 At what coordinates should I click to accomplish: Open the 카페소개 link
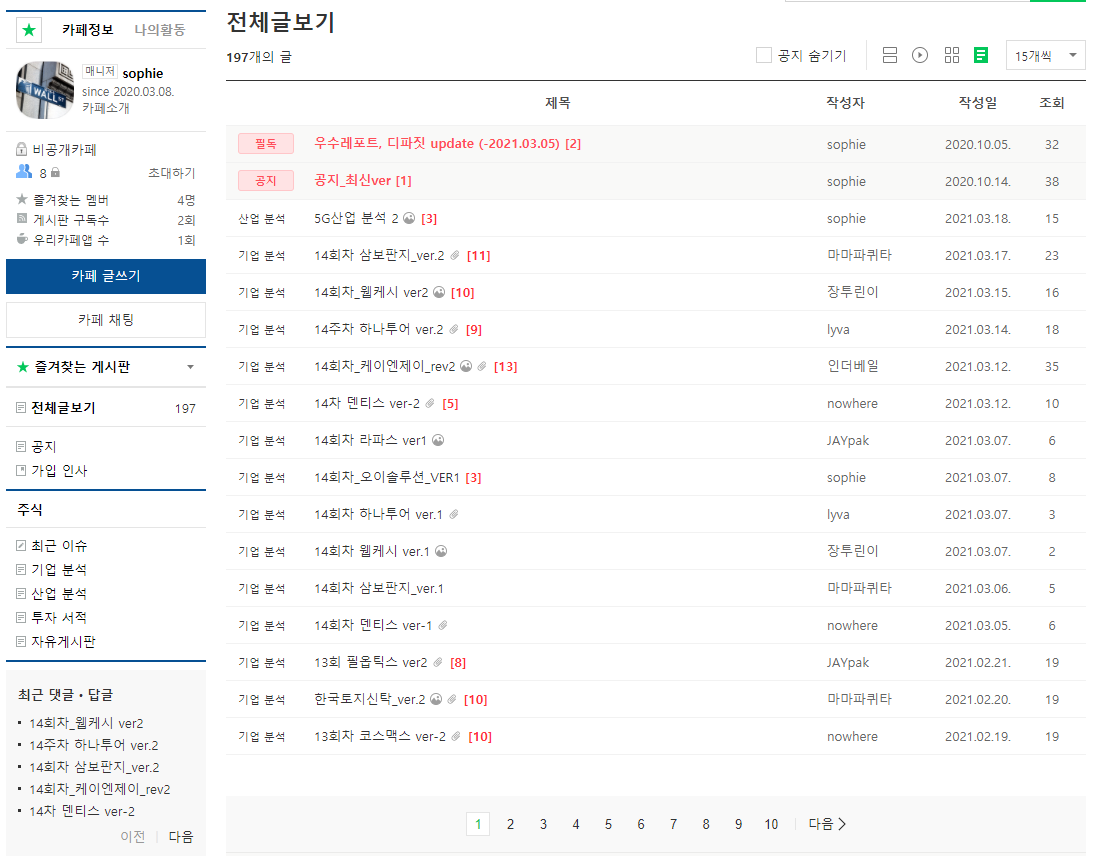coord(106,108)
